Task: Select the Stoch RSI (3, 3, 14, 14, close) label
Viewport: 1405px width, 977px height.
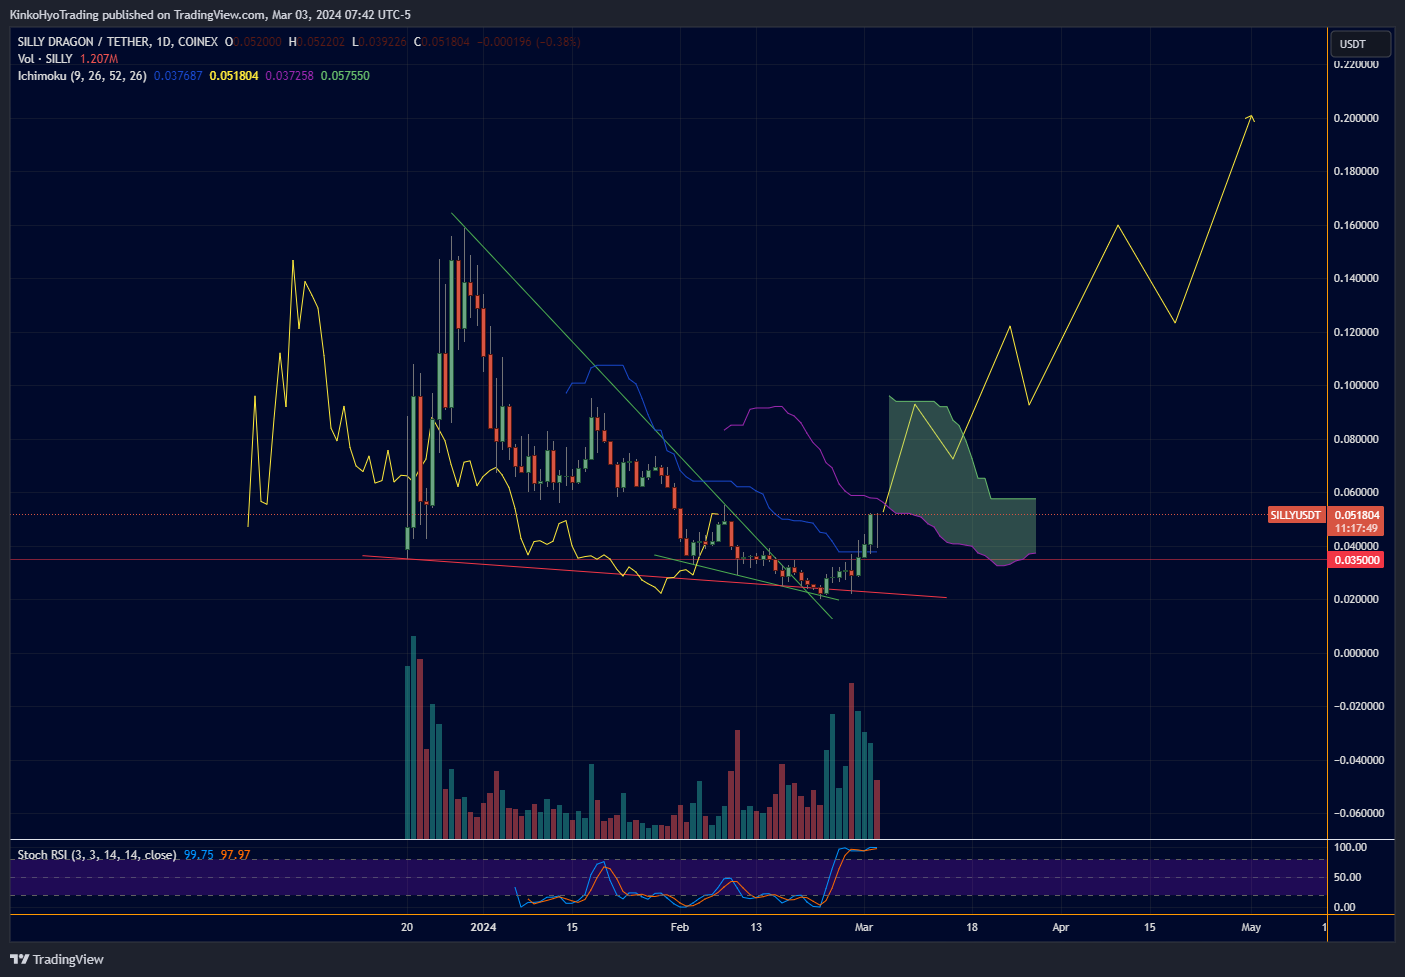Action: (x=97, y=855)
